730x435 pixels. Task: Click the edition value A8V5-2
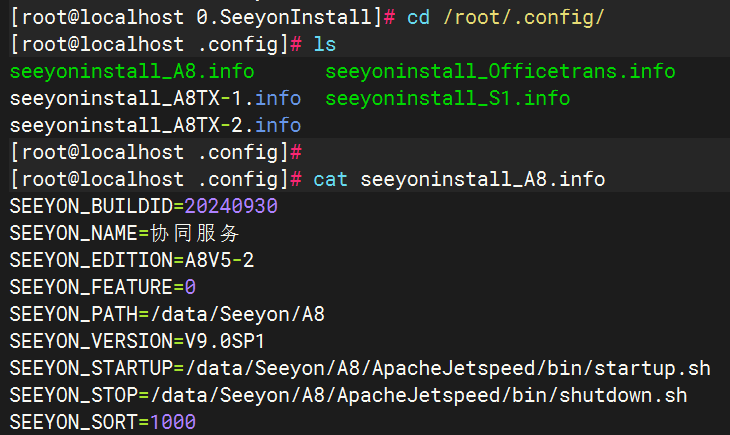[x=219, y=260]
